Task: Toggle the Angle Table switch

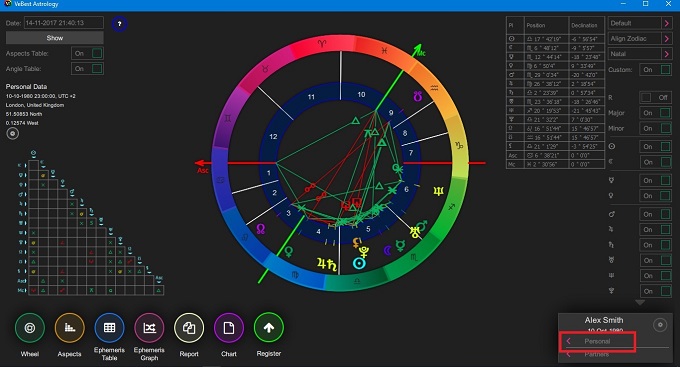Action: pyautogui.click(x=87, y=69)
